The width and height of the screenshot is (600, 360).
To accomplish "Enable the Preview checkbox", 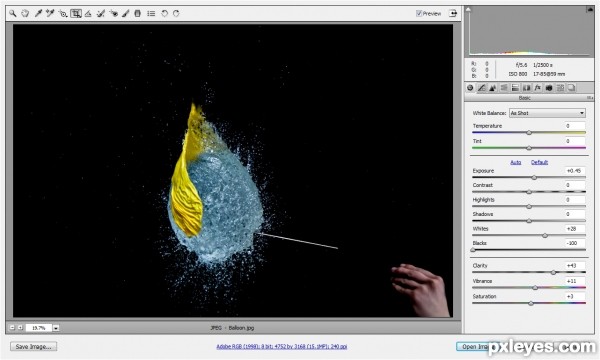I will coord(419,13).
